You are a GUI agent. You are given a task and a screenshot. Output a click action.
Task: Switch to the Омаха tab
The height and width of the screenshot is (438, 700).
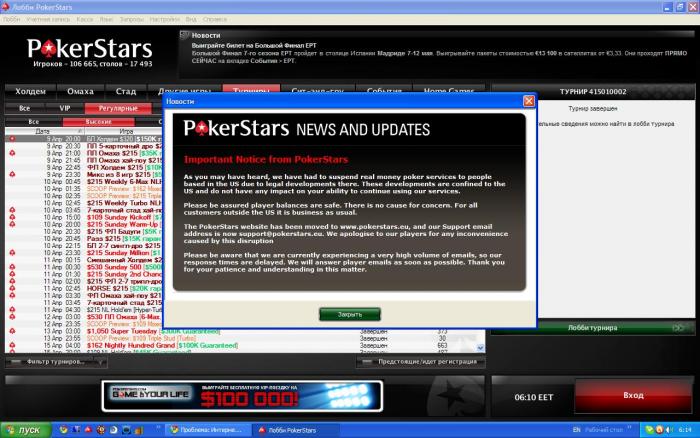80,91
